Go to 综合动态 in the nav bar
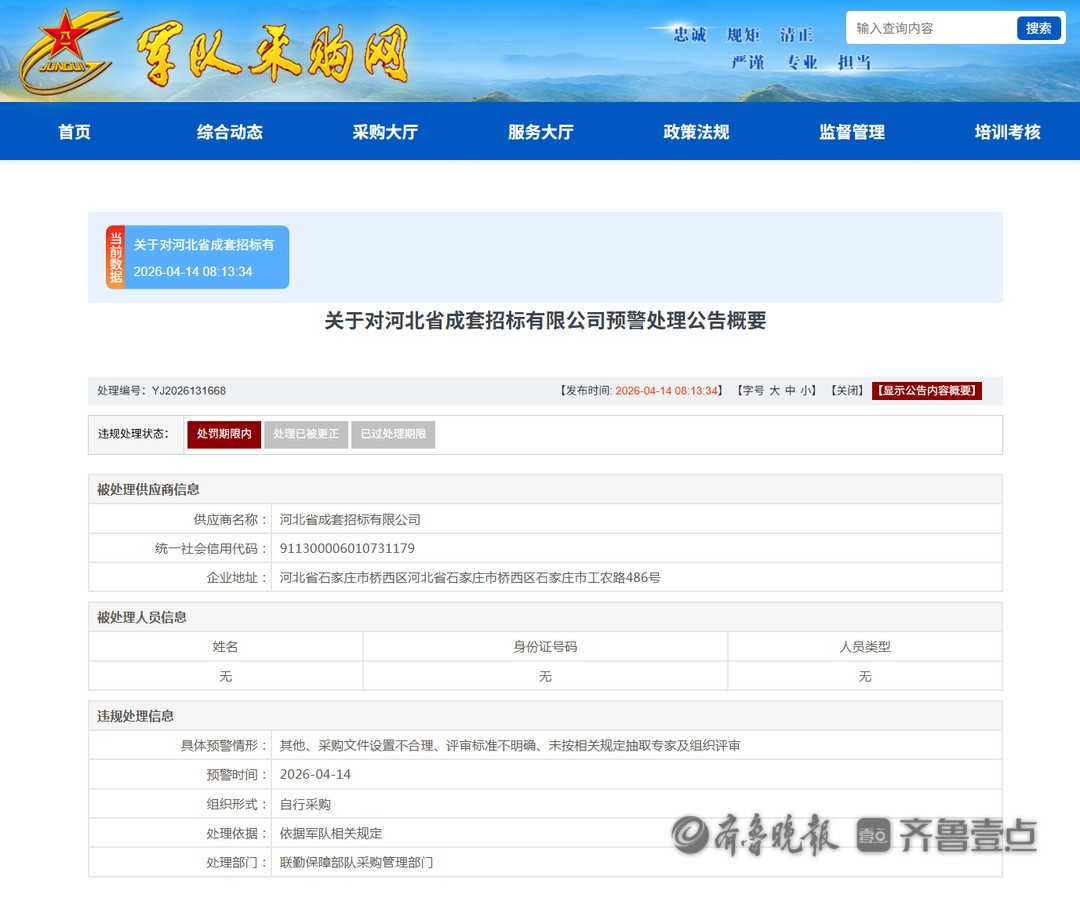The width and height of the screenshot is (1080, 898). (x=230, y=132)
